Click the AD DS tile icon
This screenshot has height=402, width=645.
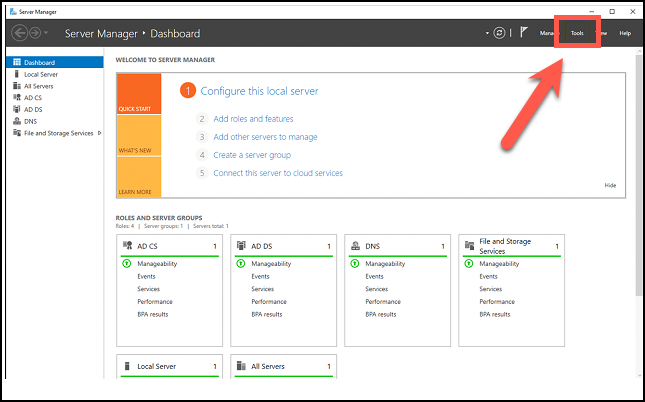click(x=241, y=246)
